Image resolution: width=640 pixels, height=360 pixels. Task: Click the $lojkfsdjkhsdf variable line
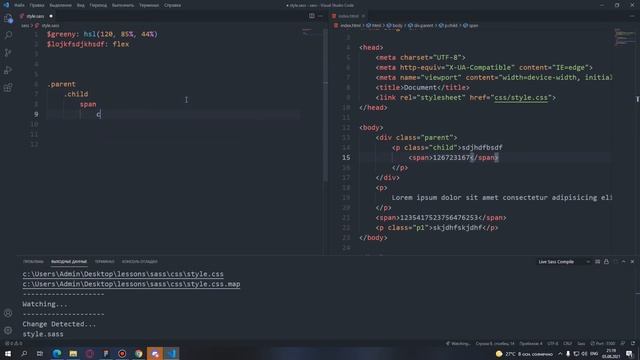coord(88,44)
